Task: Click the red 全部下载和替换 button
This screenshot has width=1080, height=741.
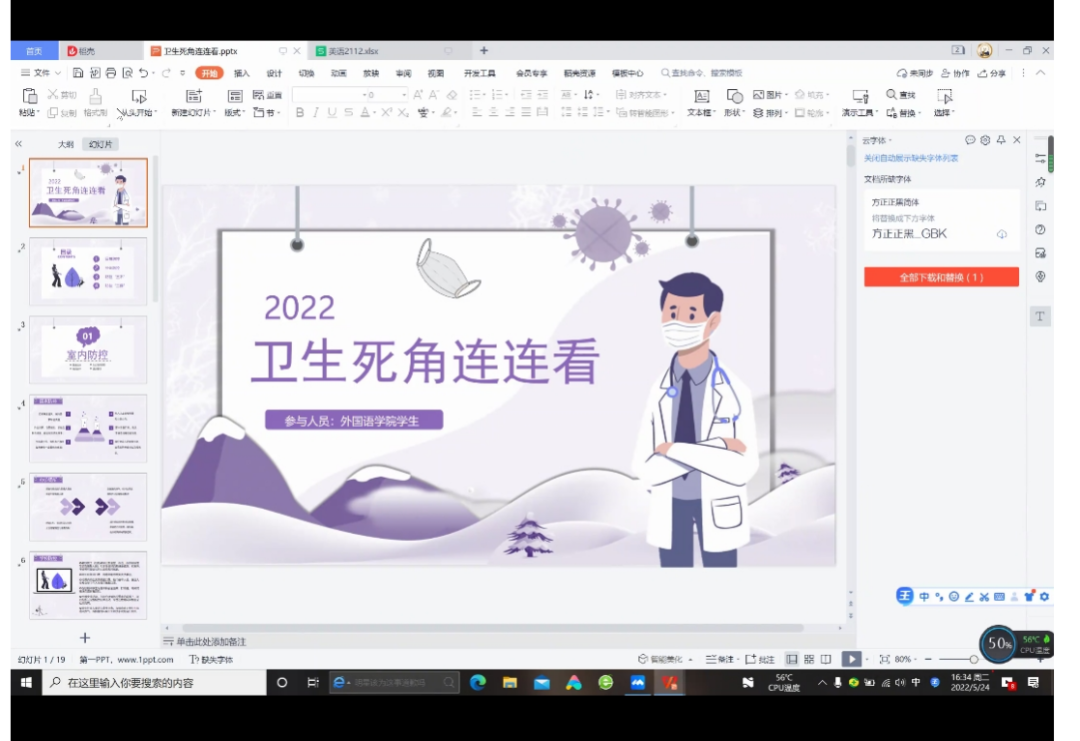Action: 941,277
